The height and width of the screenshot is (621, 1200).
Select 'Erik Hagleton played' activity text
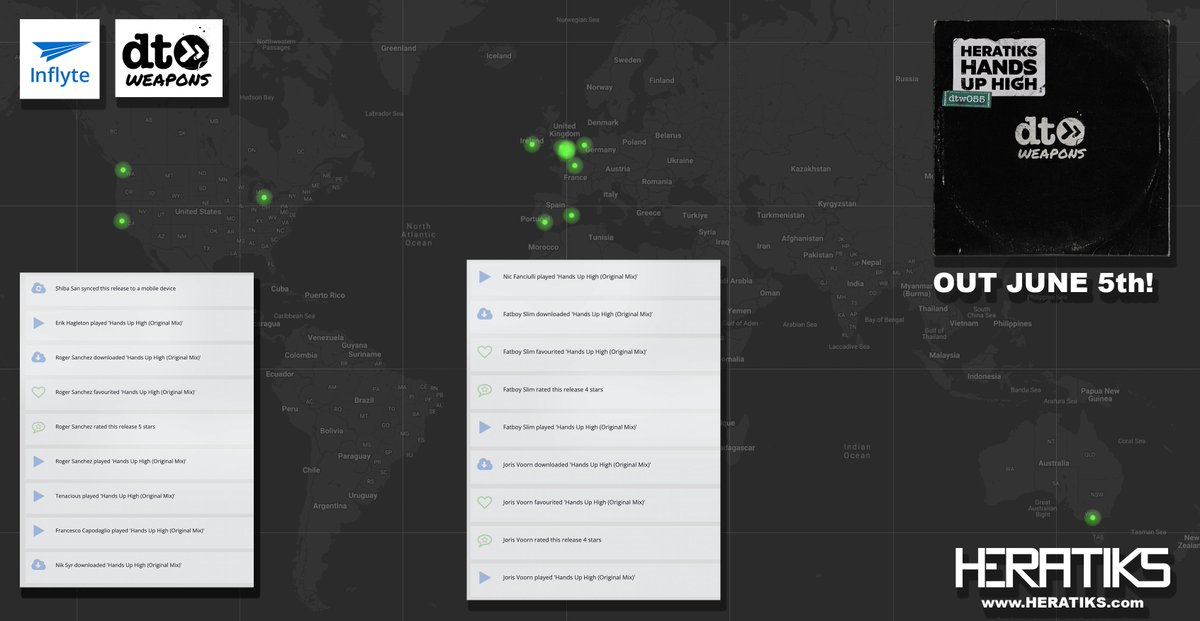119,323
